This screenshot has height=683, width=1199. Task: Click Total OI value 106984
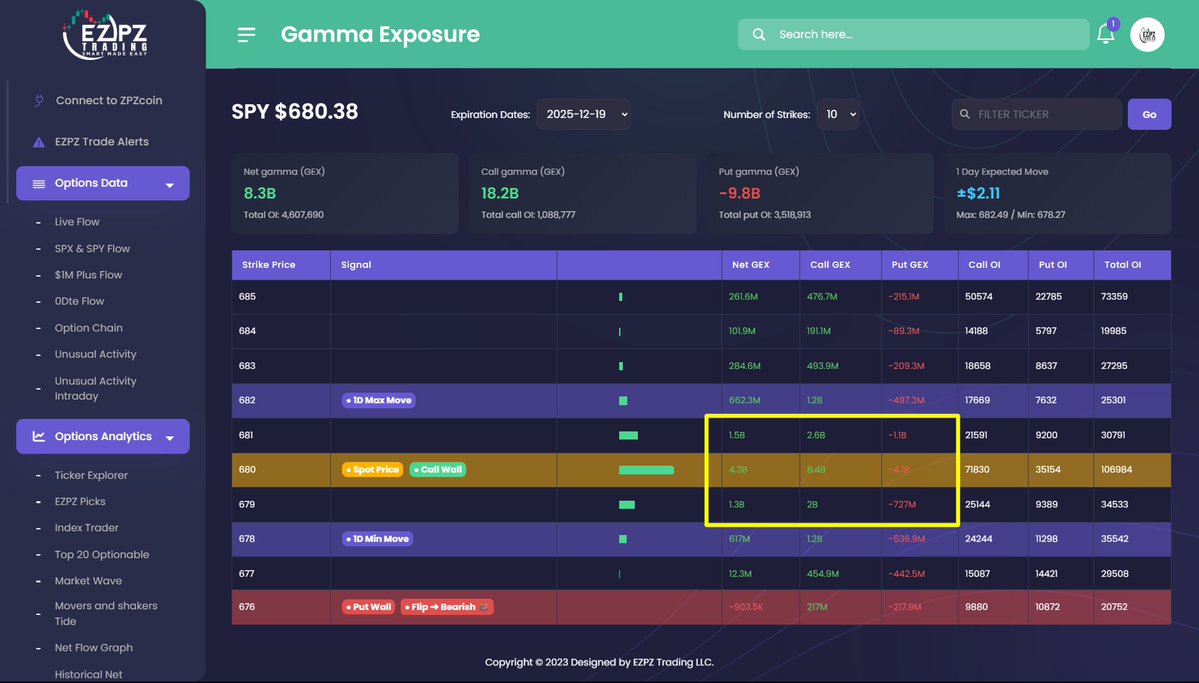(1116, 470)
